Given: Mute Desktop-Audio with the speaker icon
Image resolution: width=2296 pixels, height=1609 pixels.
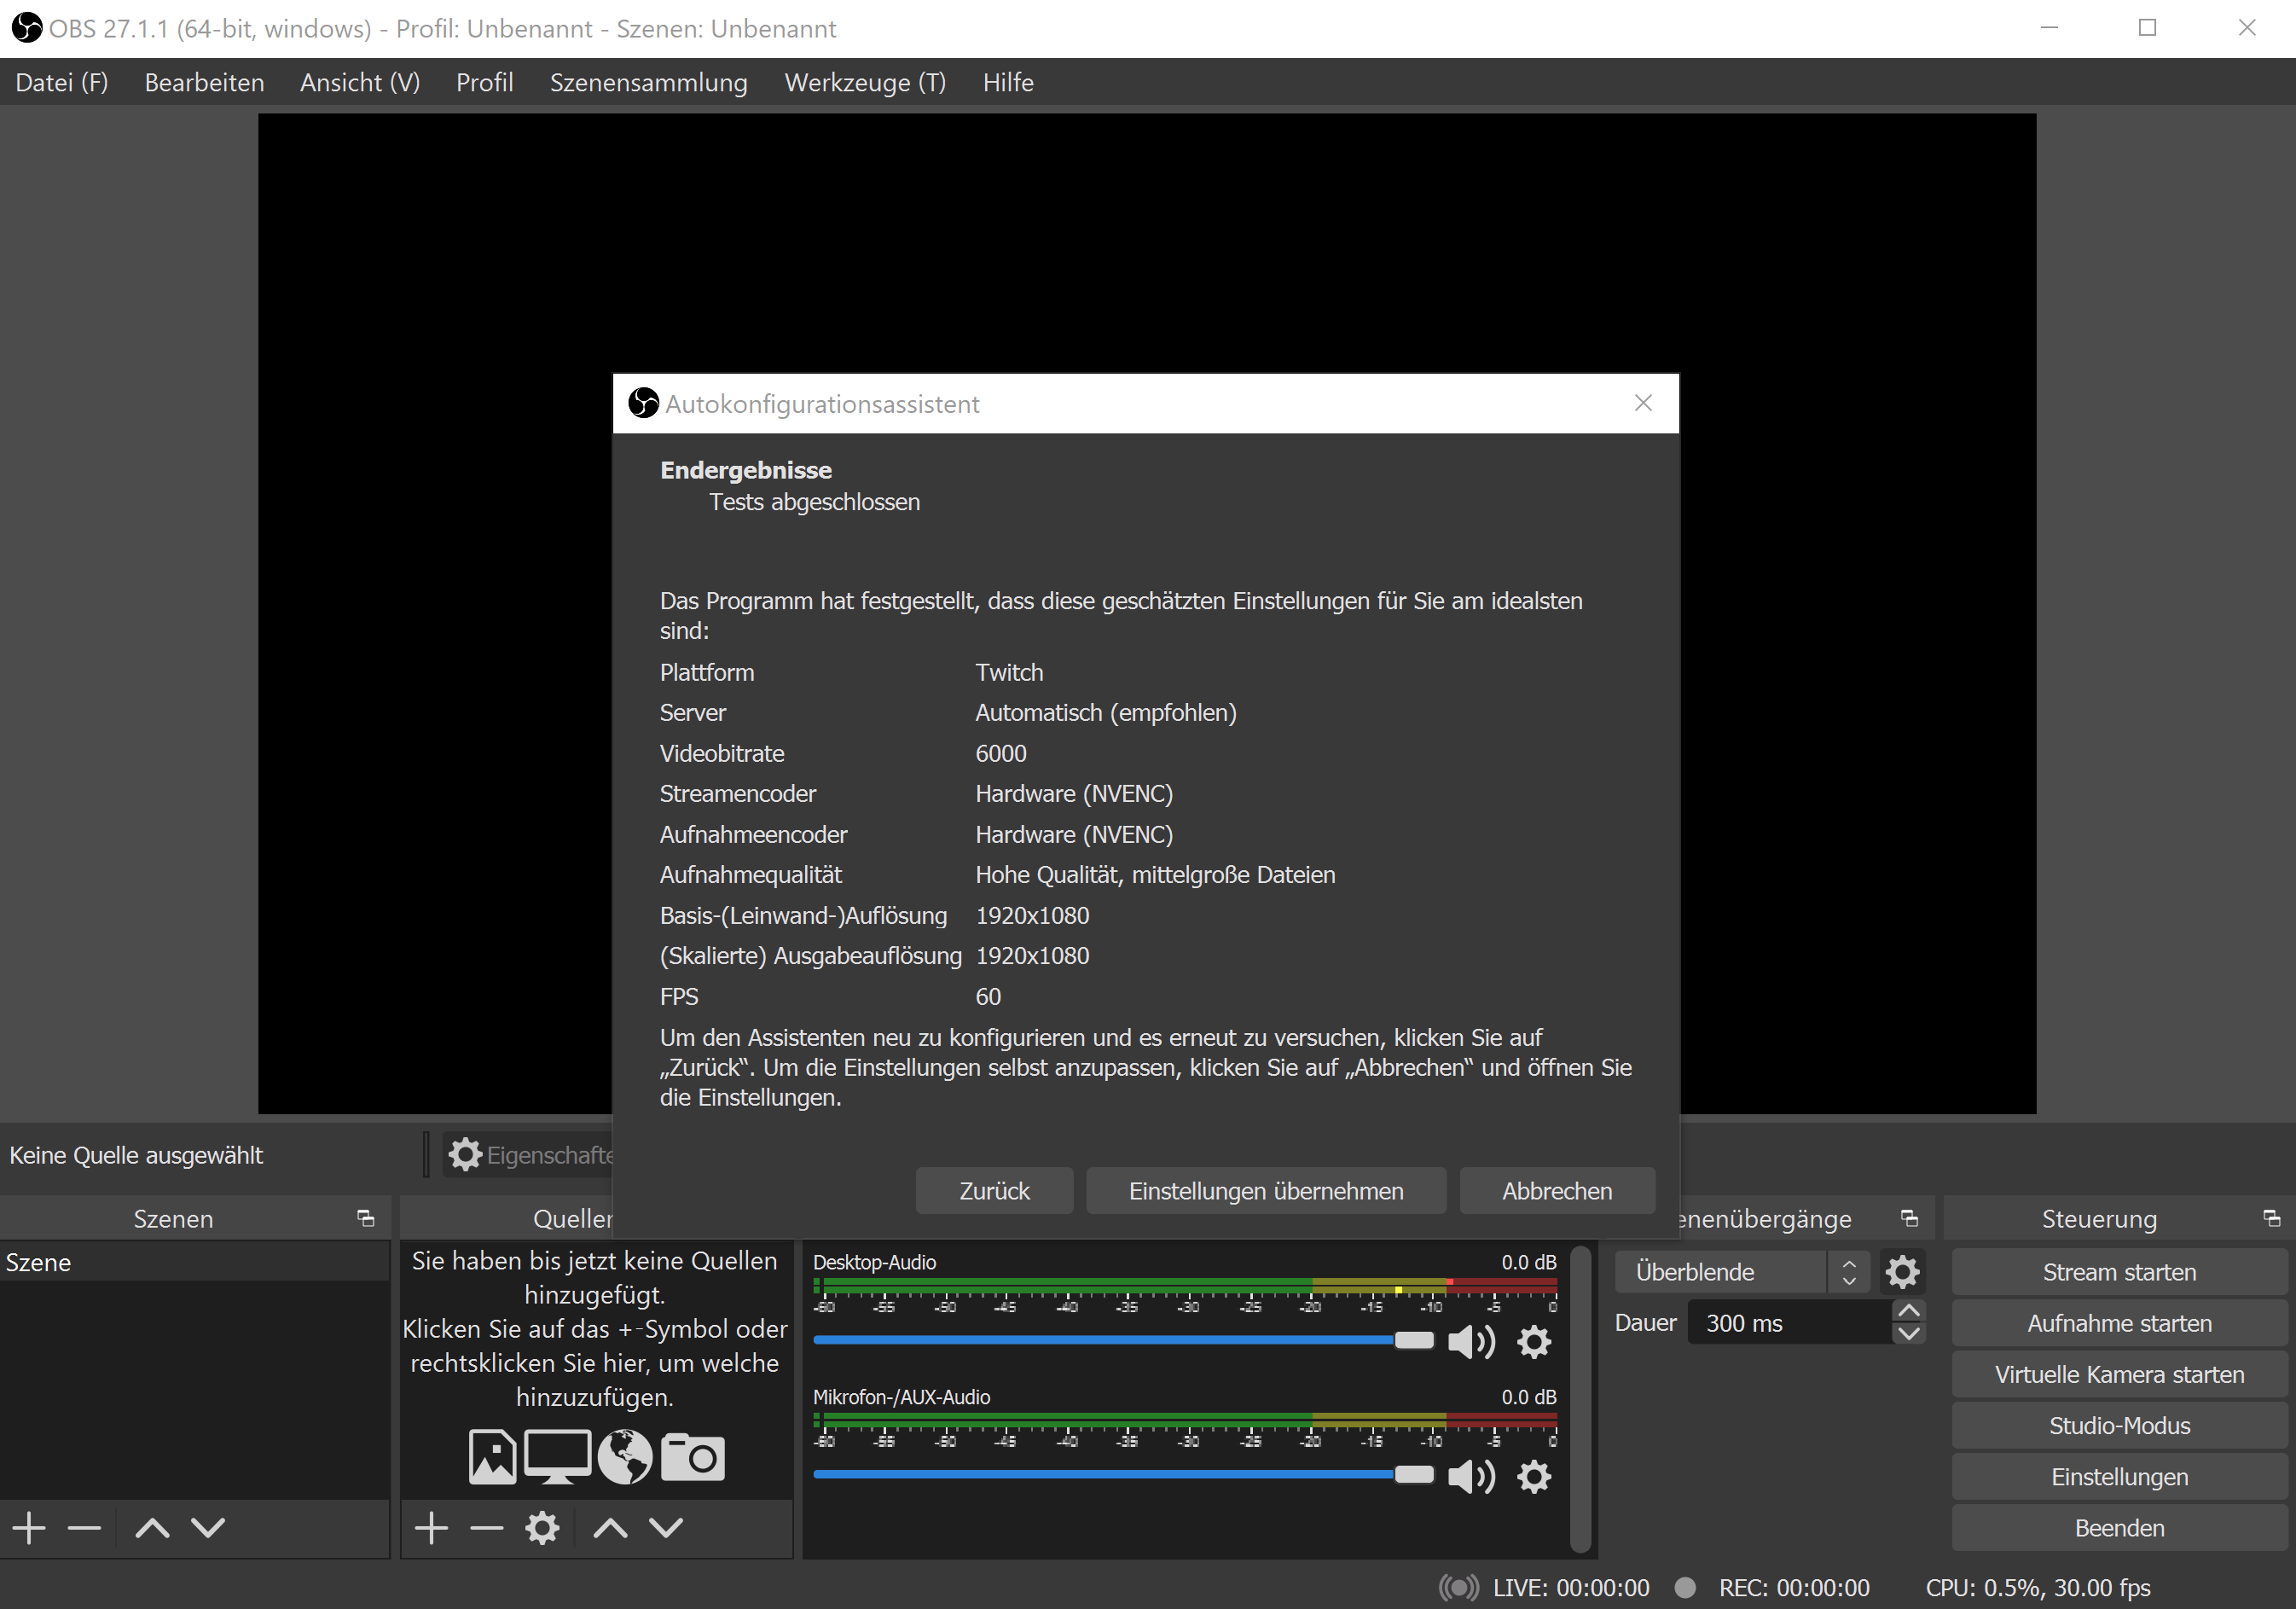Looking at the screenshot, I should click(1470, 1342).
